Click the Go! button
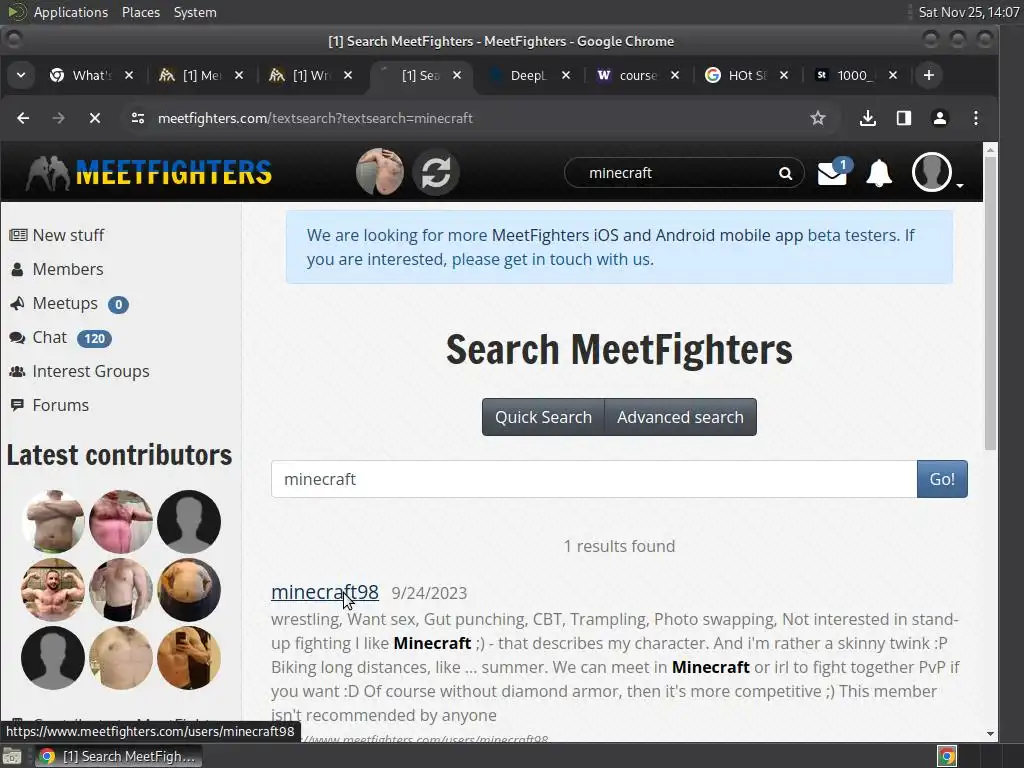 942,479
